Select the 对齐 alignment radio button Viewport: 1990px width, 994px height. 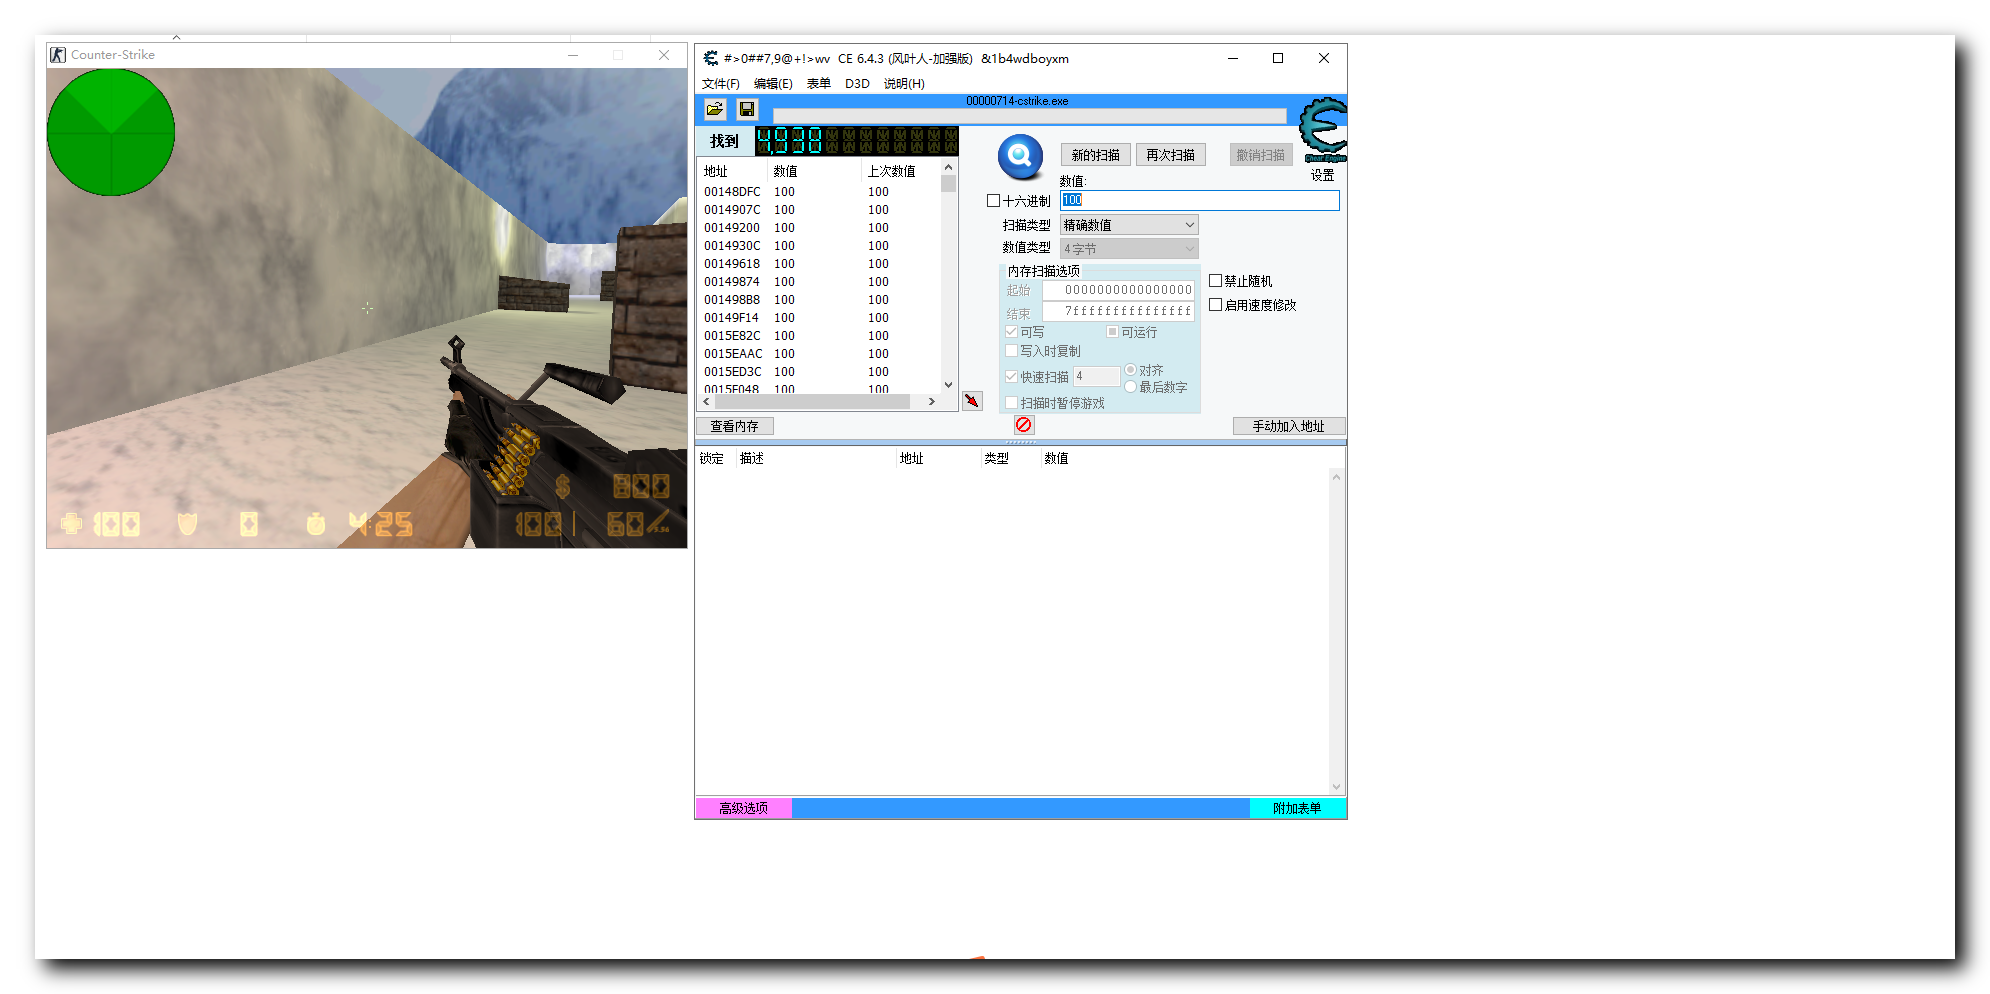[x=1130, y=370]
